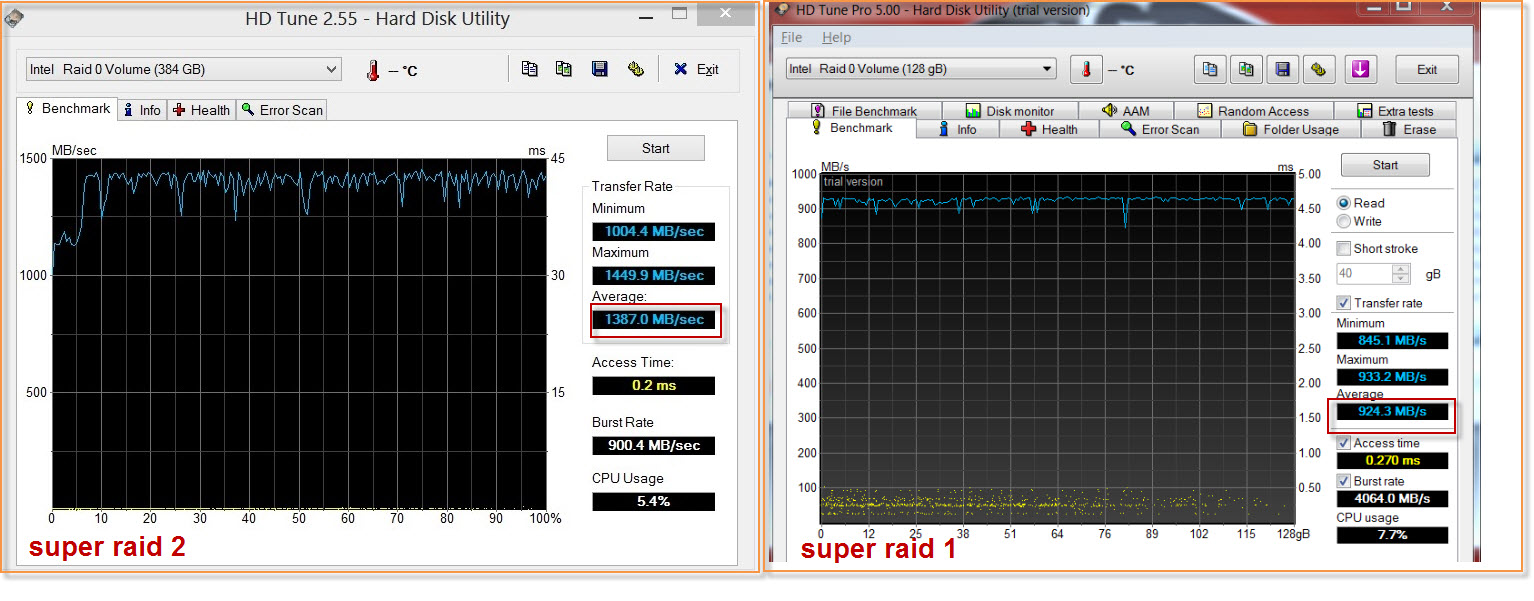The height and width of the screenshot is (601, 1534).
Task: Click CPU Usage value 5.4%
Action: 654,501
